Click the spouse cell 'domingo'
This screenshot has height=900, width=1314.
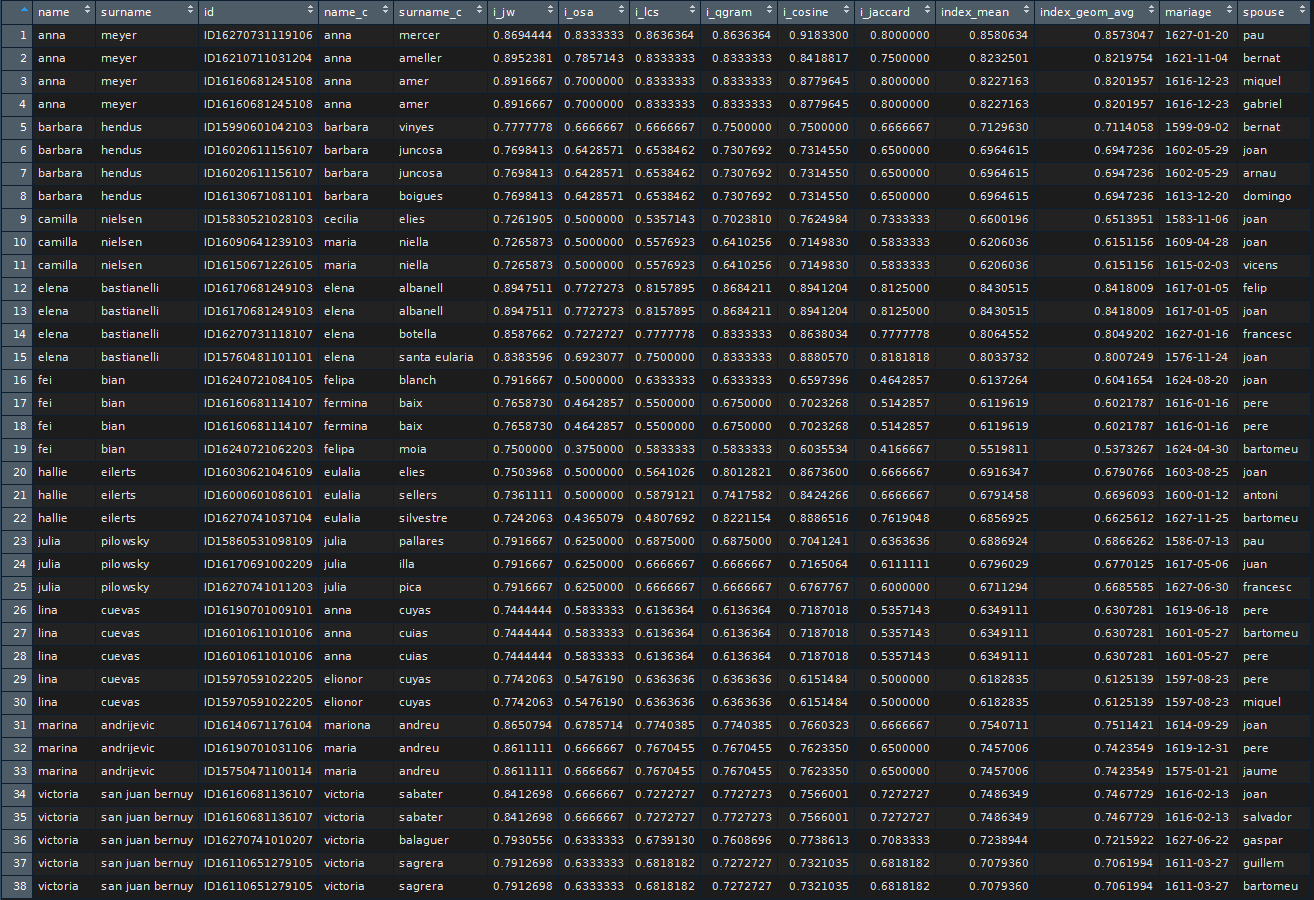(x=1267, y=196)
